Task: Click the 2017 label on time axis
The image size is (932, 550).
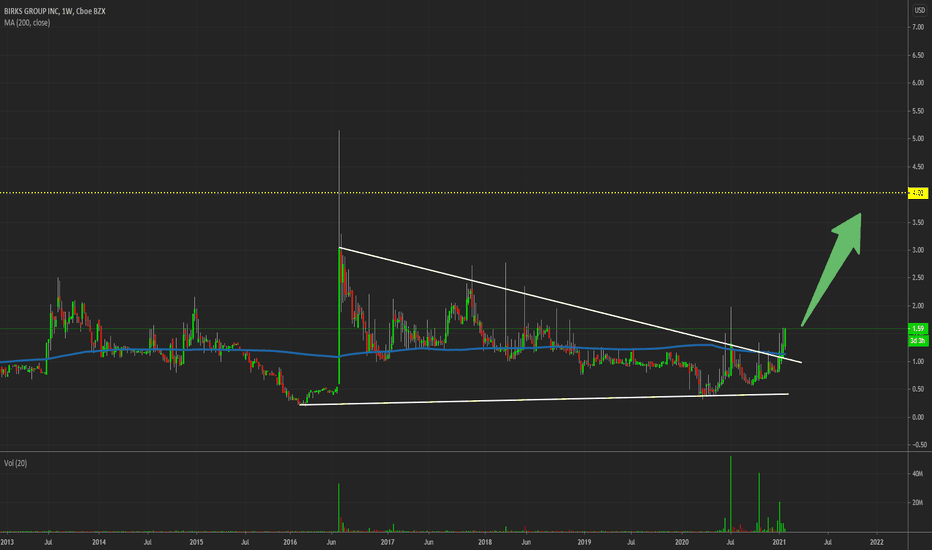Action: [388, 542]
